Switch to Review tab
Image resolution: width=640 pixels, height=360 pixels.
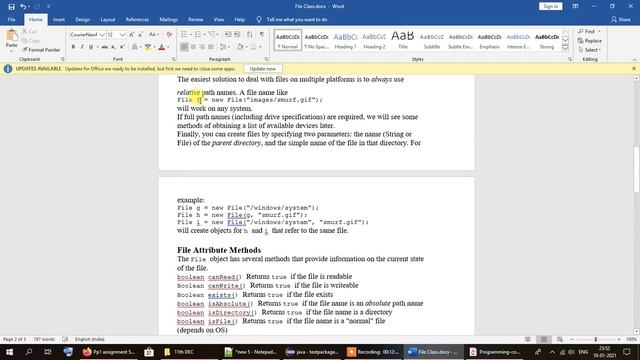196,20
